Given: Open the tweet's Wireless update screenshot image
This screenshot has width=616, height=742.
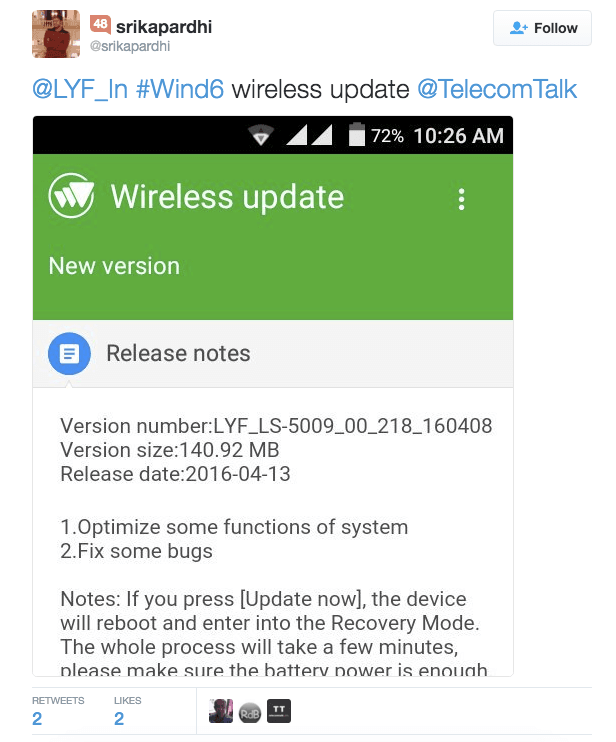Looking at the screenshot, I should click(273, 396).
